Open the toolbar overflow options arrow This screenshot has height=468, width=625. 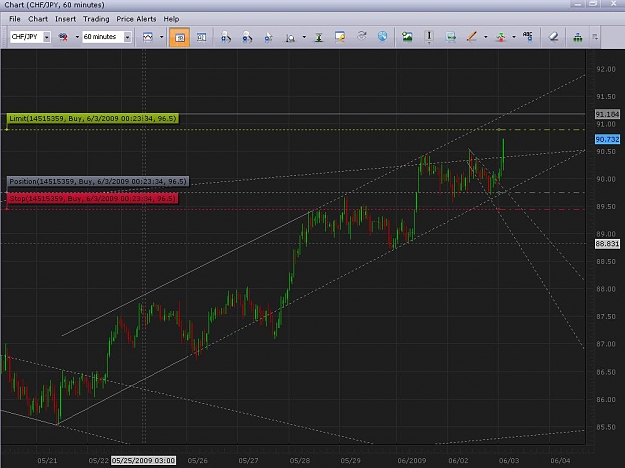(x=595, y=37)
